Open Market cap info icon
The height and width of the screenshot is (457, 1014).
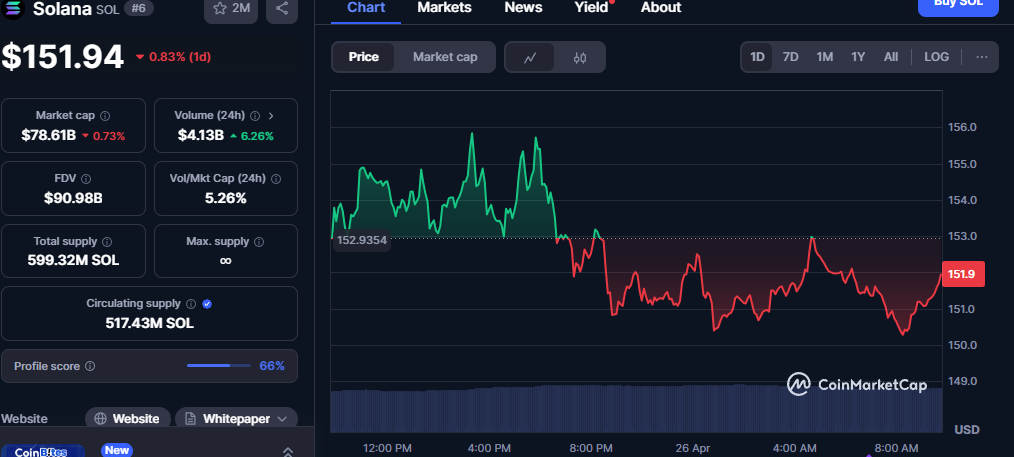tap(105, 116)
